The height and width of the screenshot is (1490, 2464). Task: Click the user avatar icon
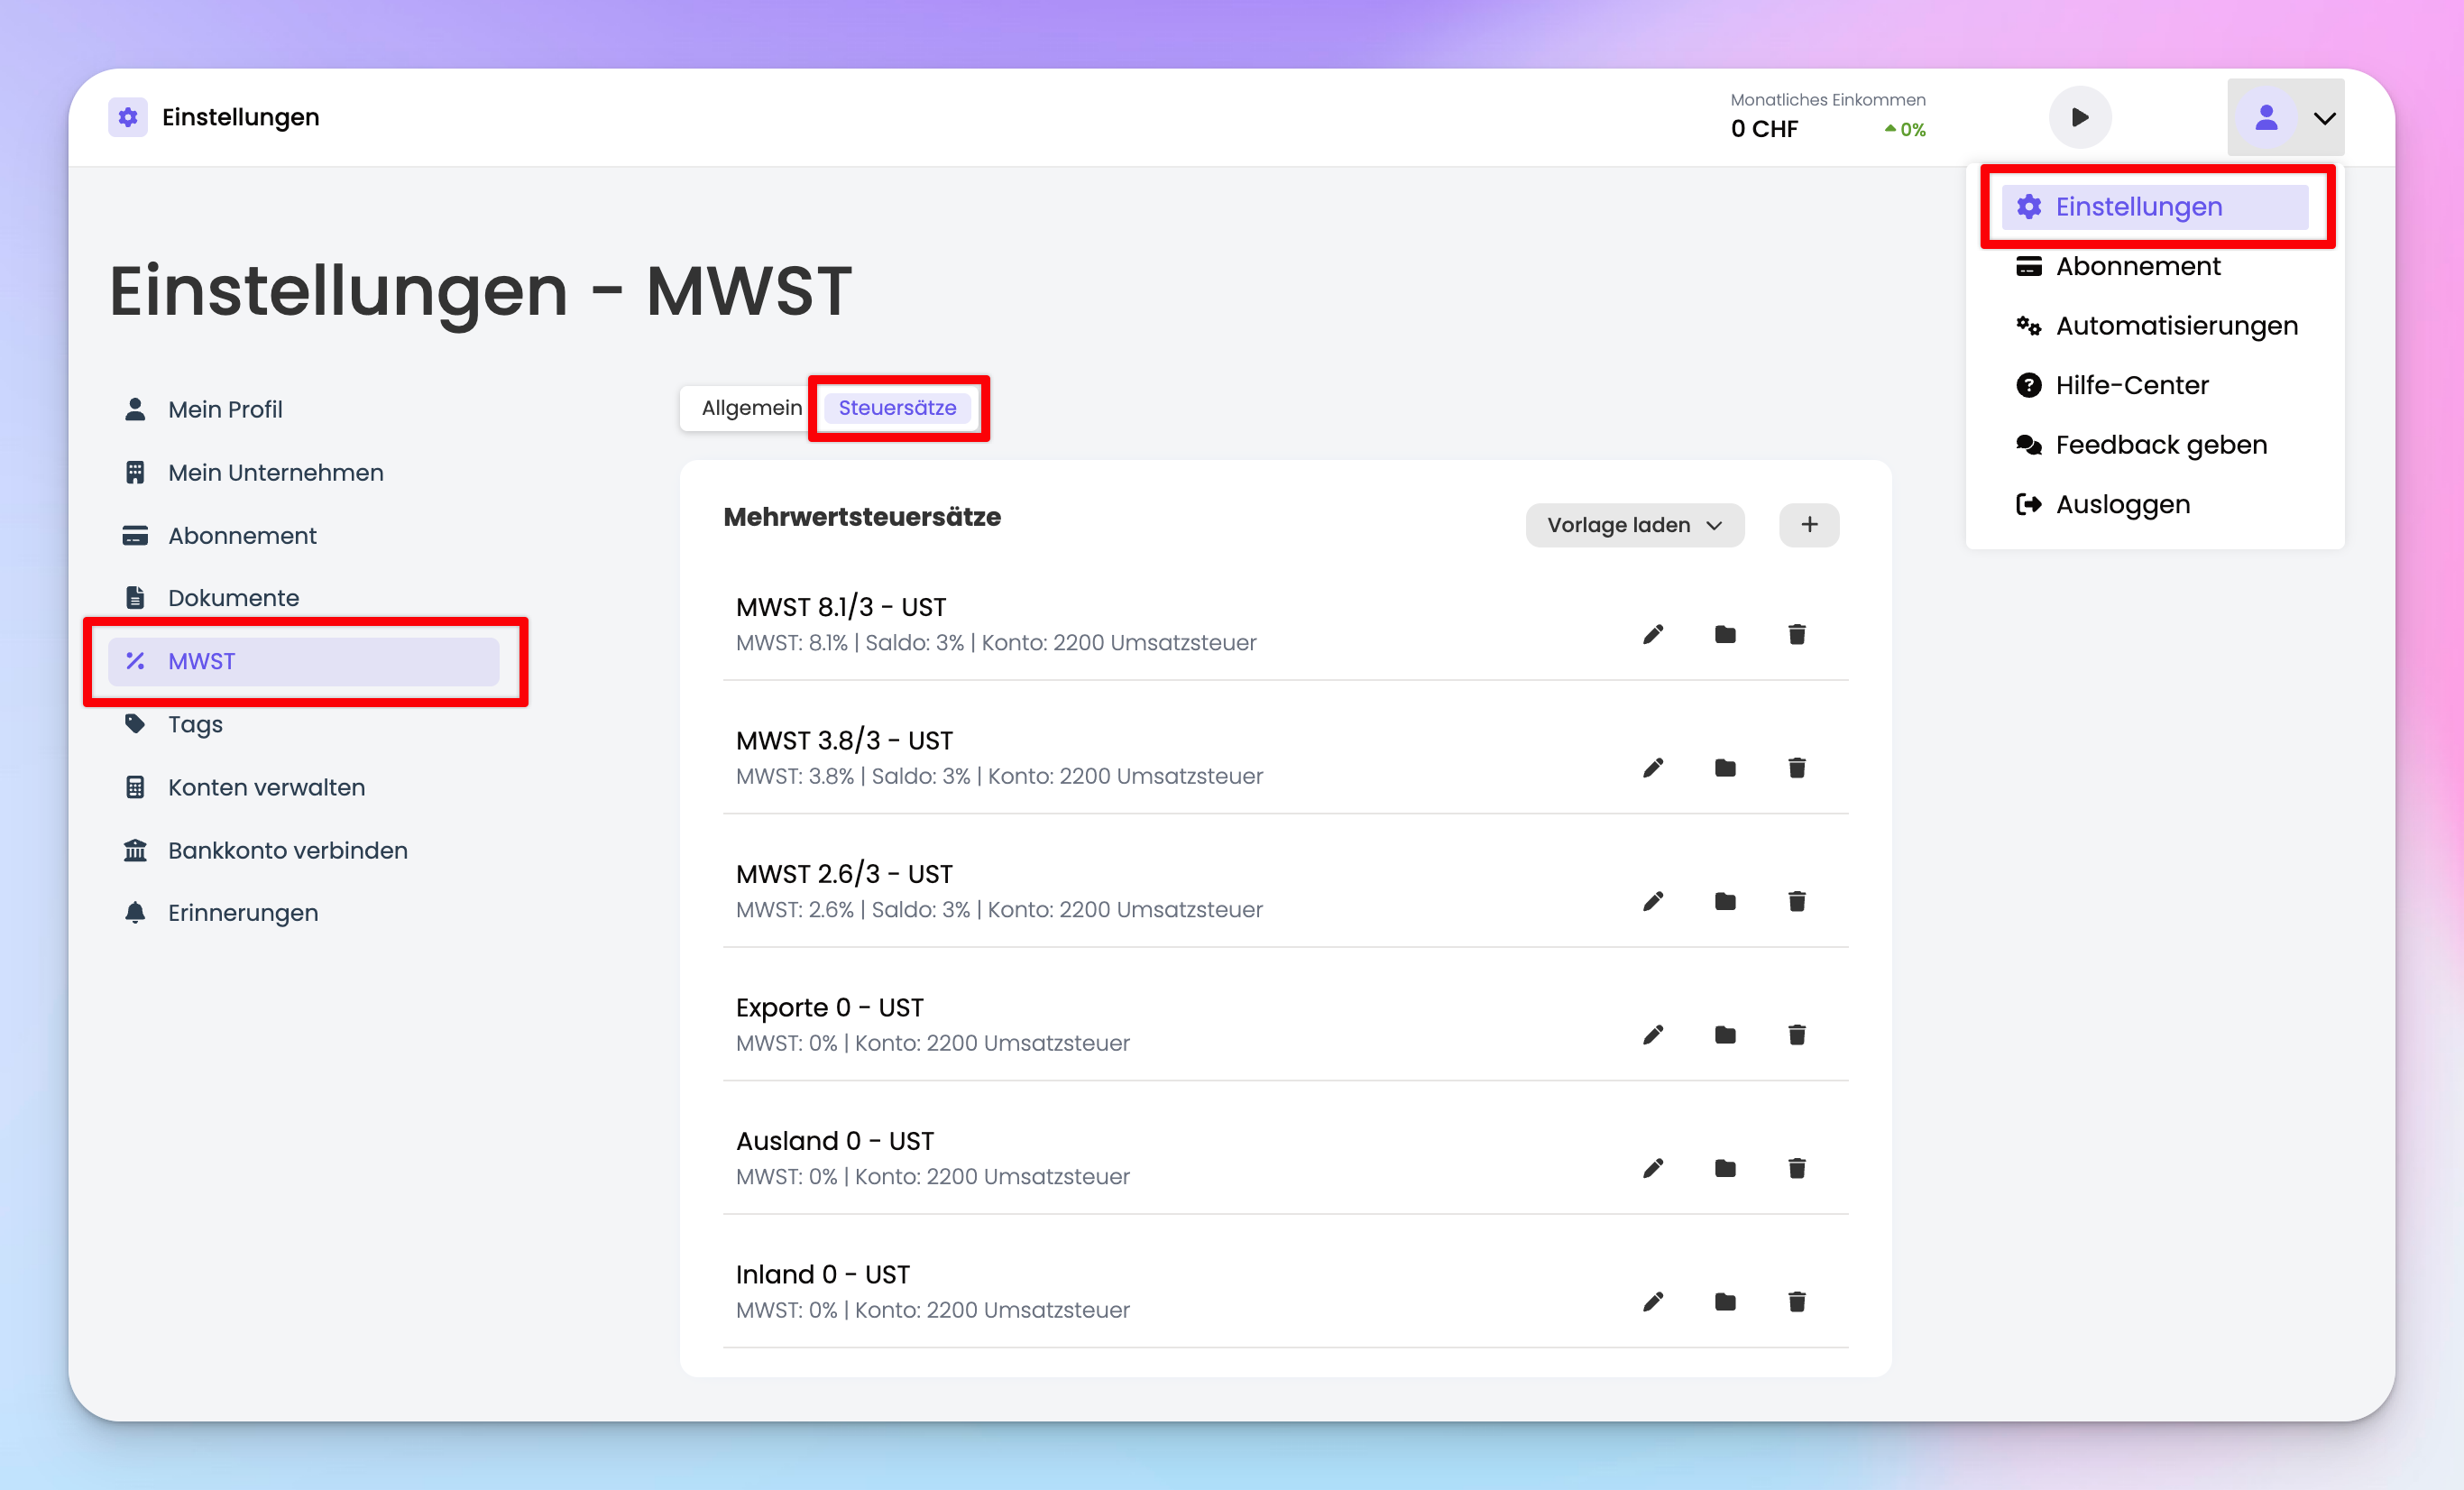click(x=2266, y=118)
